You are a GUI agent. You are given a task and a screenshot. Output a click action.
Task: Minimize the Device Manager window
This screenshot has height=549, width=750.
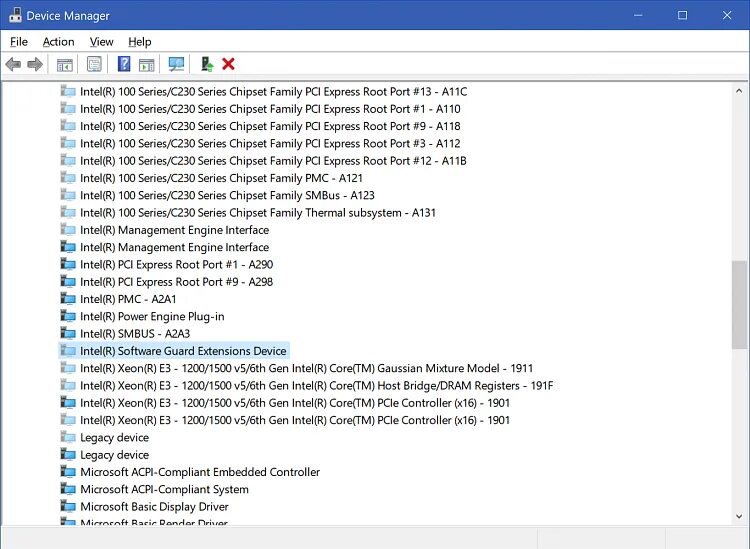(x=638, y=15)
